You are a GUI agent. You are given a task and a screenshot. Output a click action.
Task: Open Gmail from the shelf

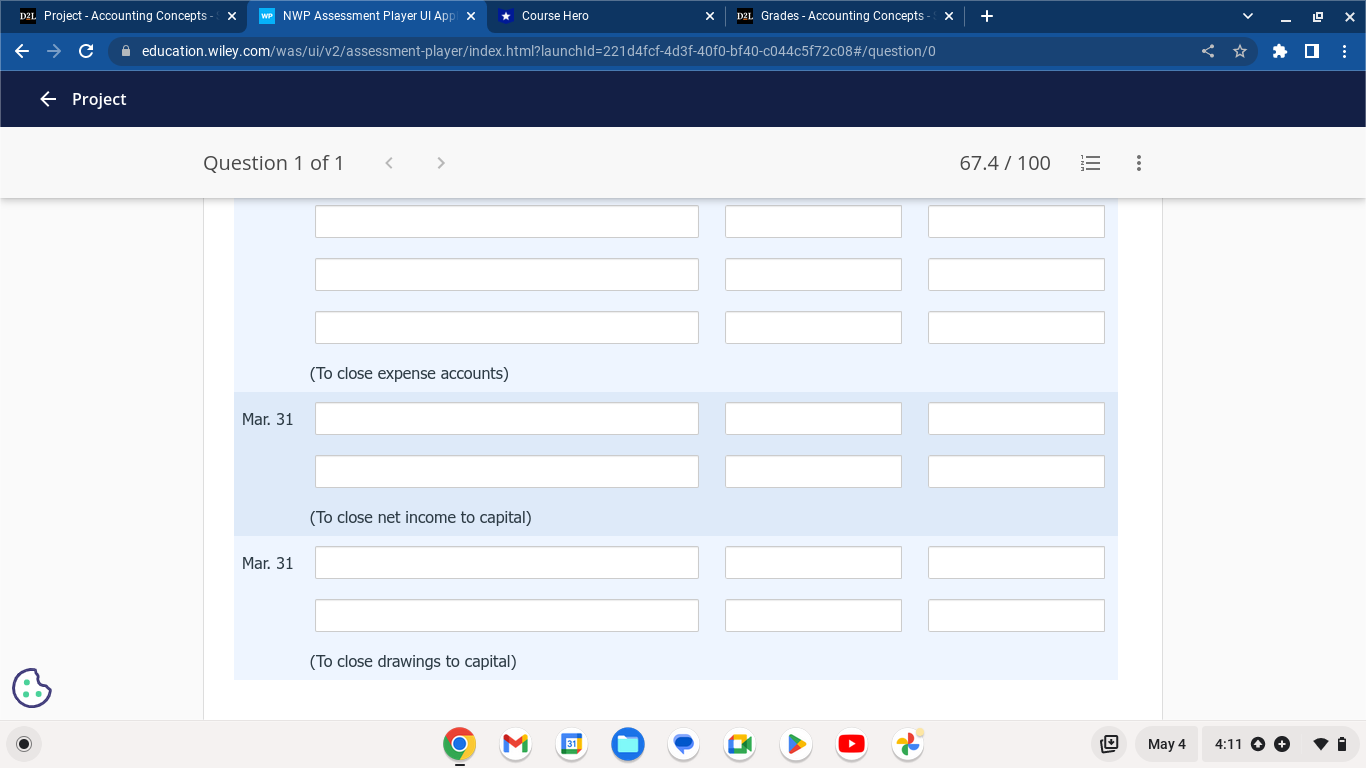click(514, 744)
